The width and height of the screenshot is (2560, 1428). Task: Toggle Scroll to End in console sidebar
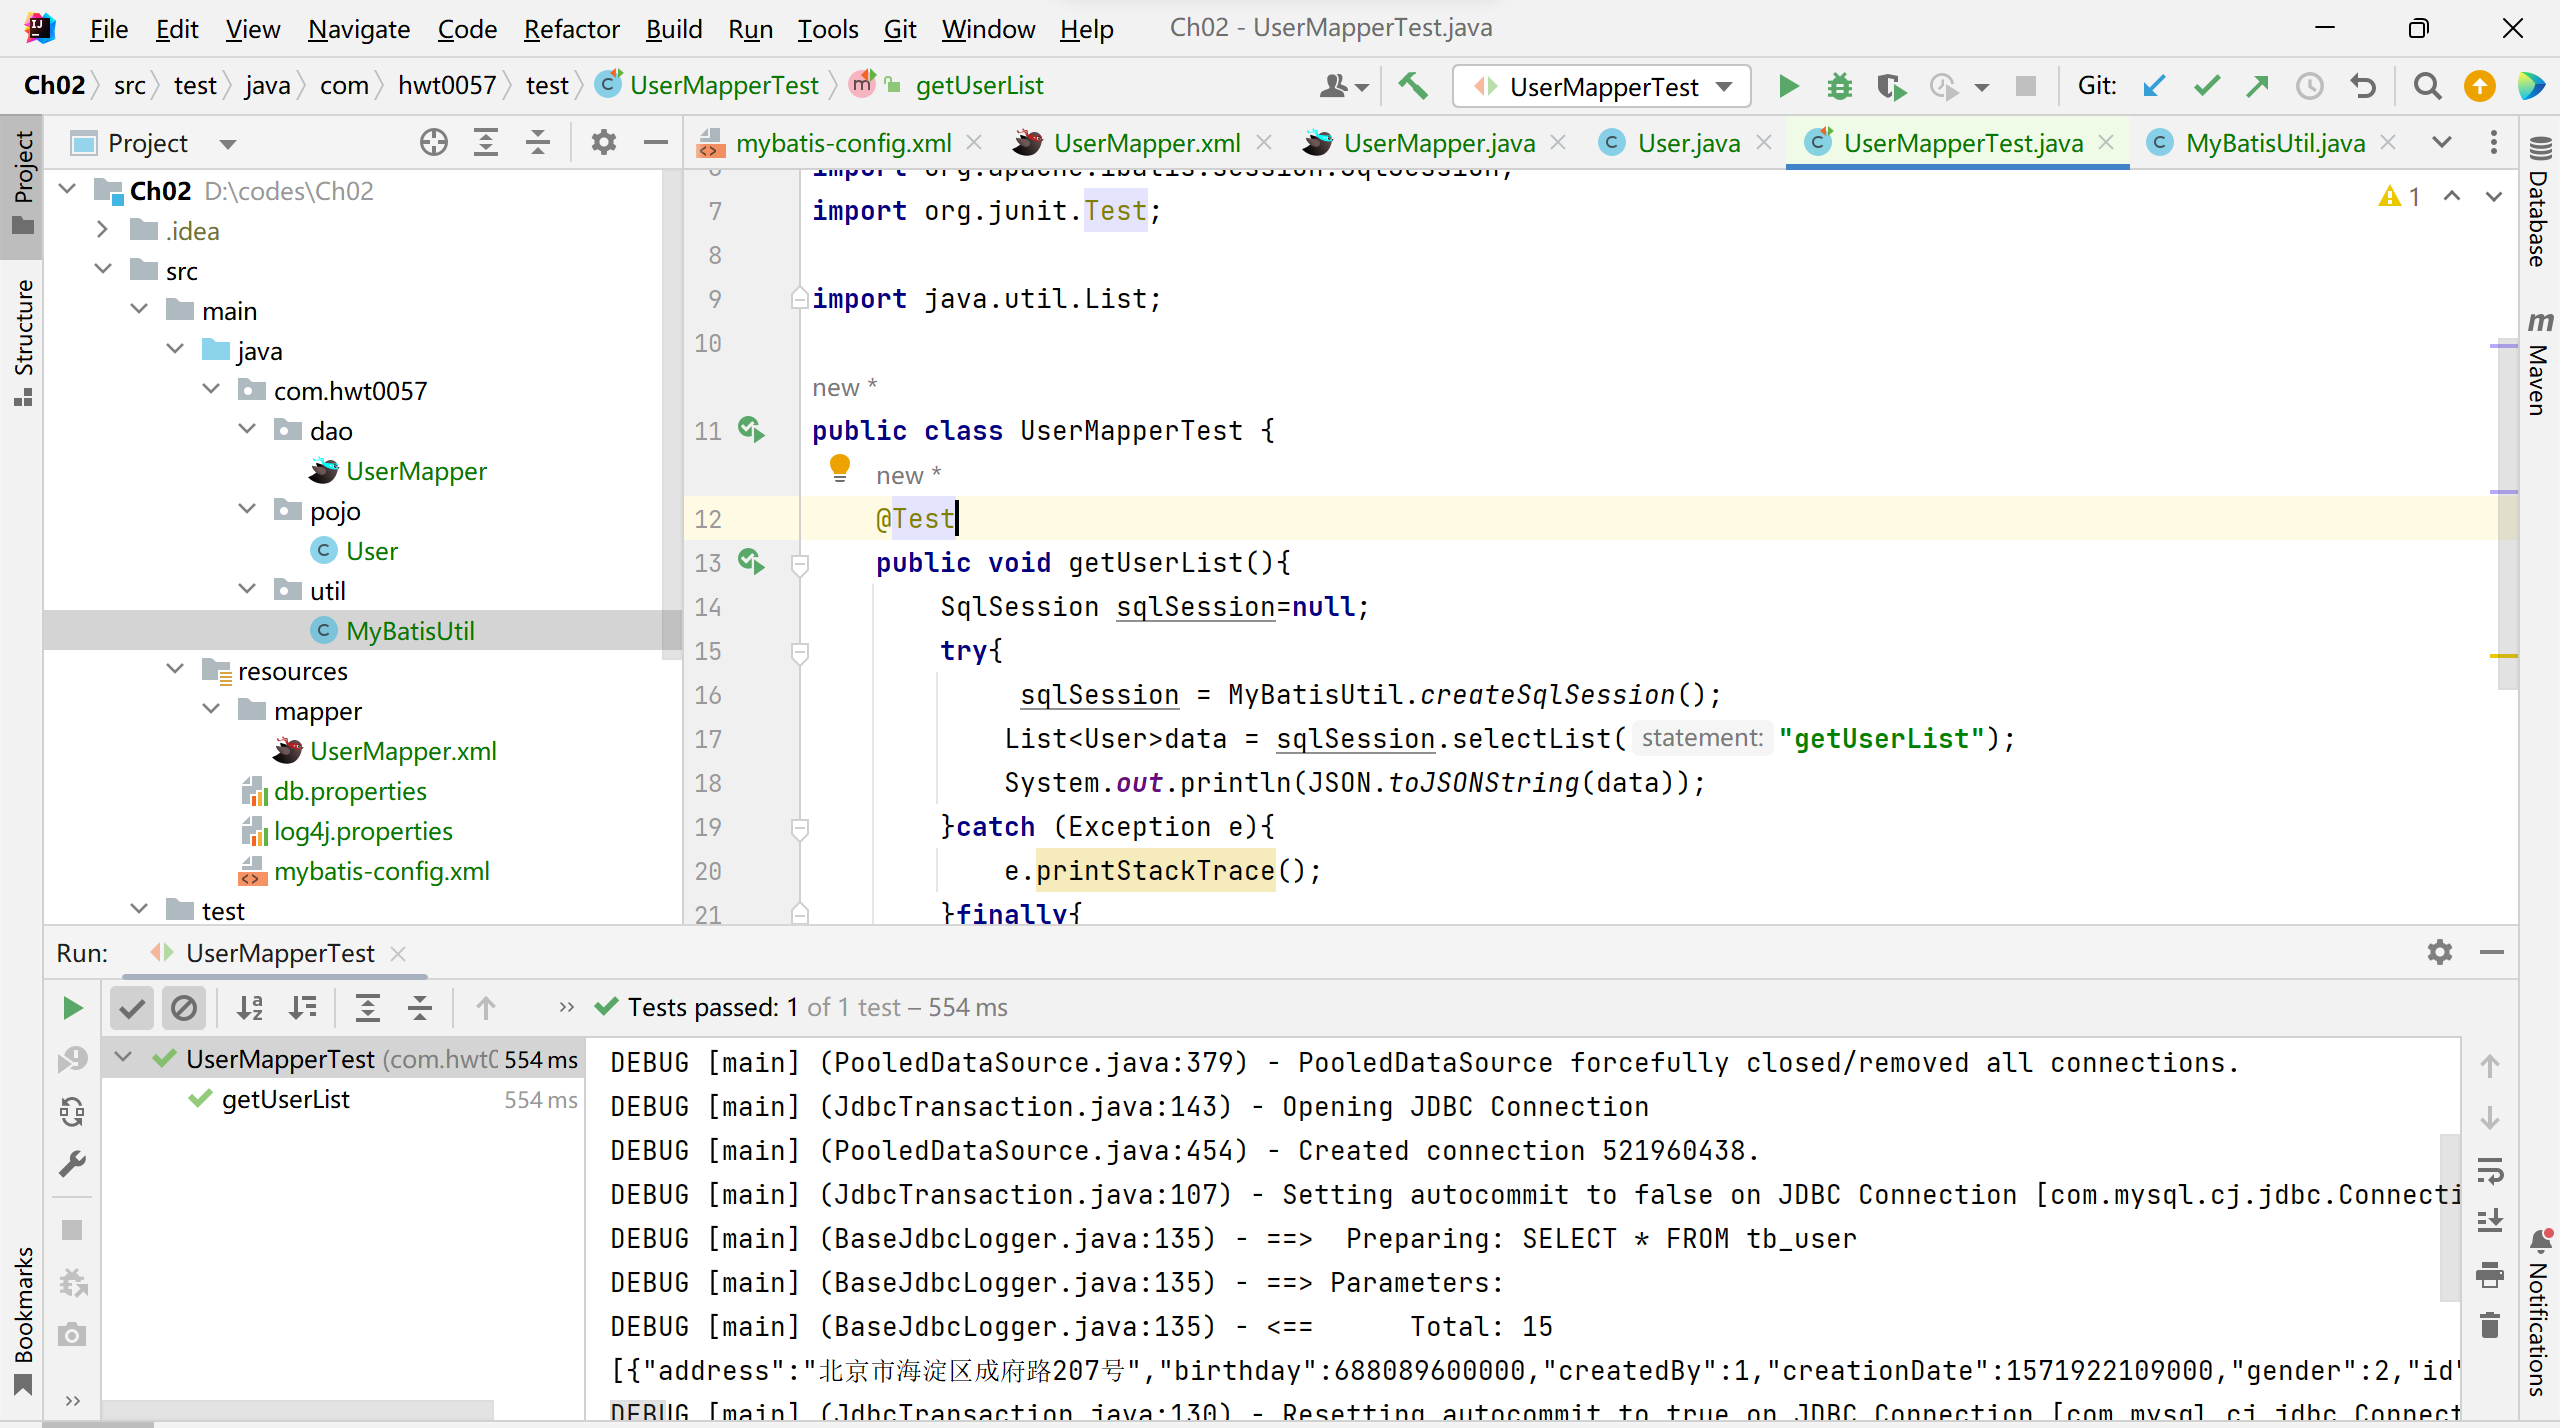[x=2490, y=1222]
